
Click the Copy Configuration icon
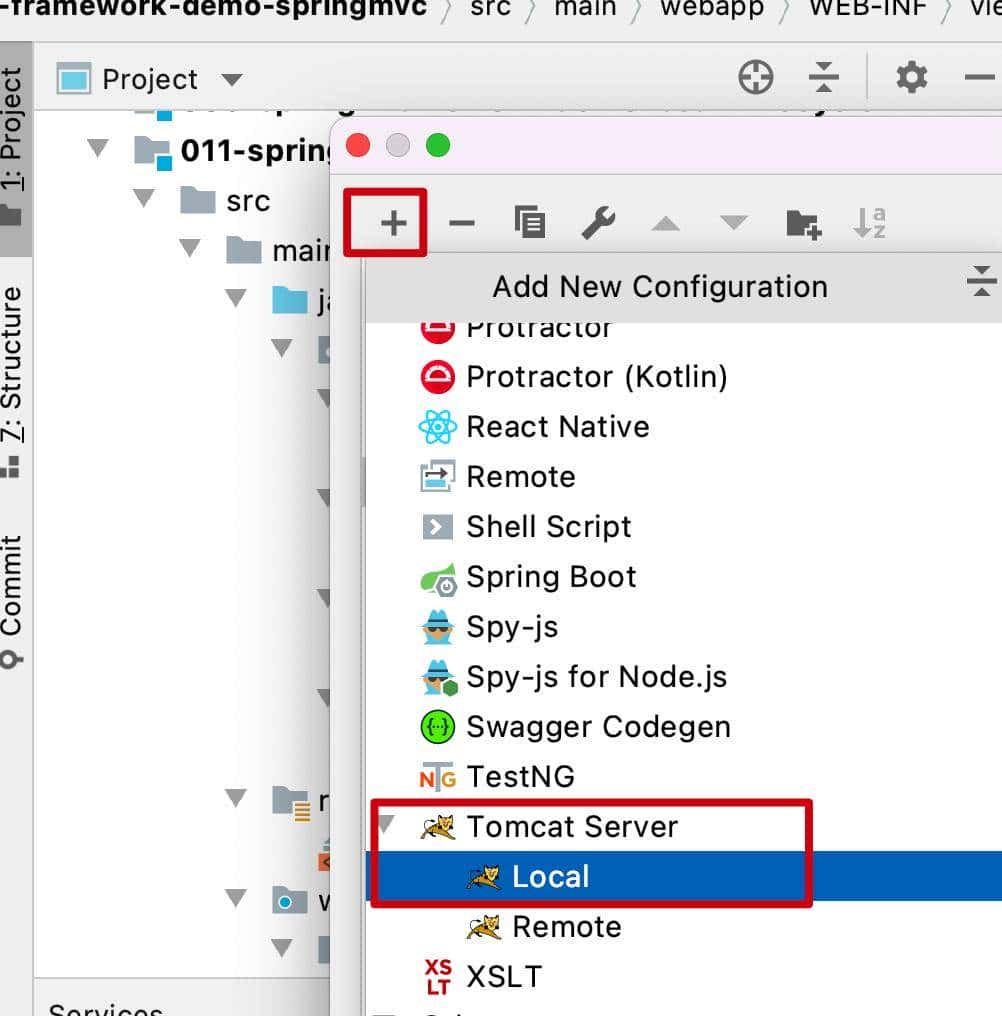click(x=530, y=222)
